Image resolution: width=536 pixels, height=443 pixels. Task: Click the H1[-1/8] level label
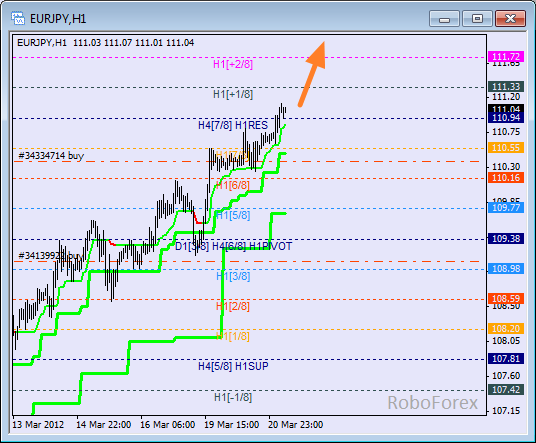pyautogui.click(x=233, y=397)
